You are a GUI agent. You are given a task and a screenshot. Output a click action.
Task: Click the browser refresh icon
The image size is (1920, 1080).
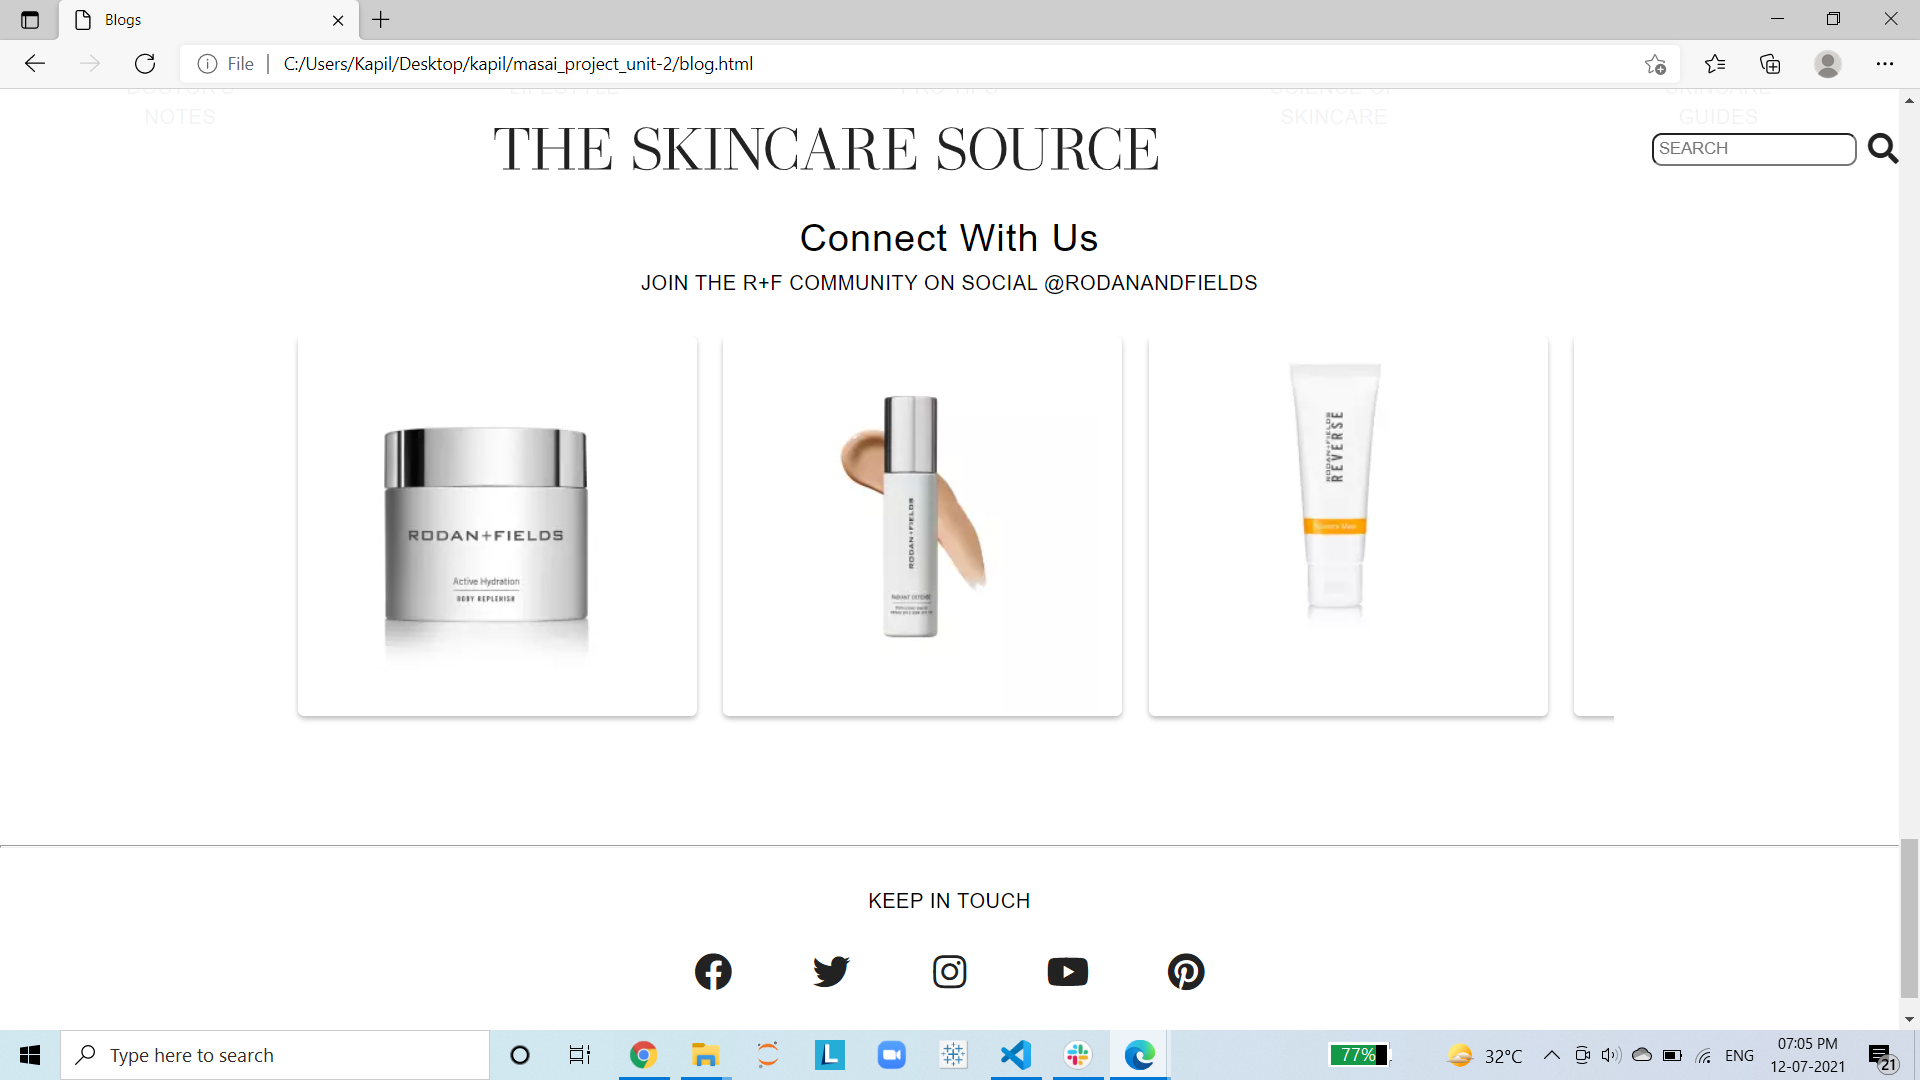[145, 64]
